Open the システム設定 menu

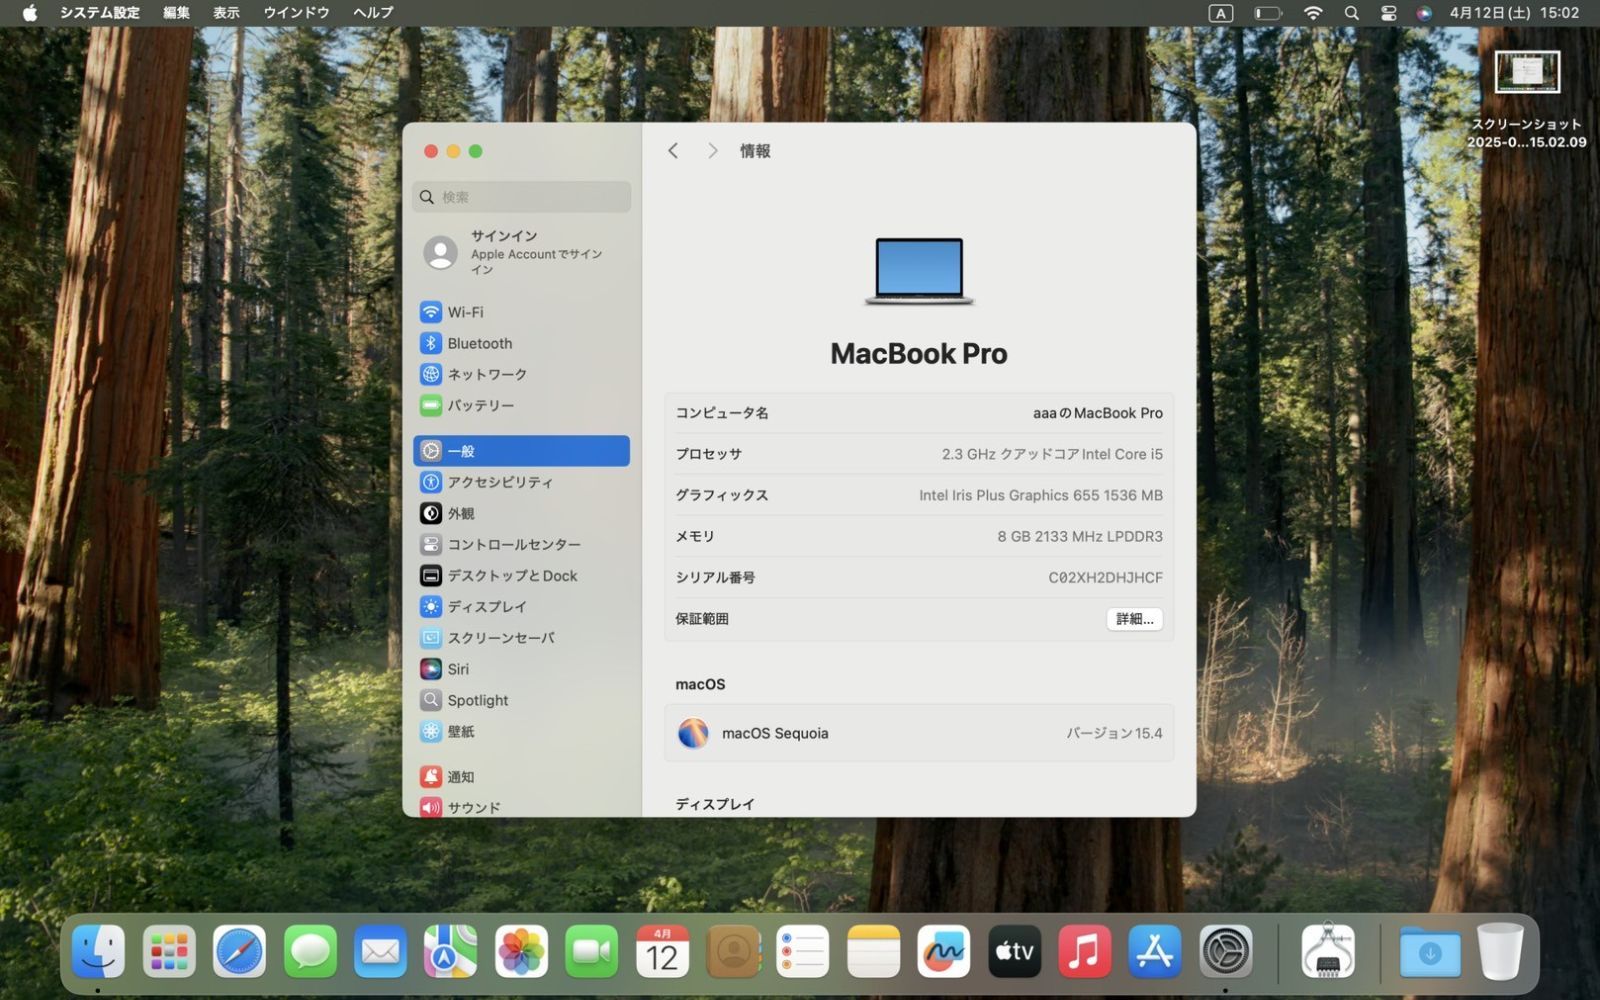tap(100, 13)
